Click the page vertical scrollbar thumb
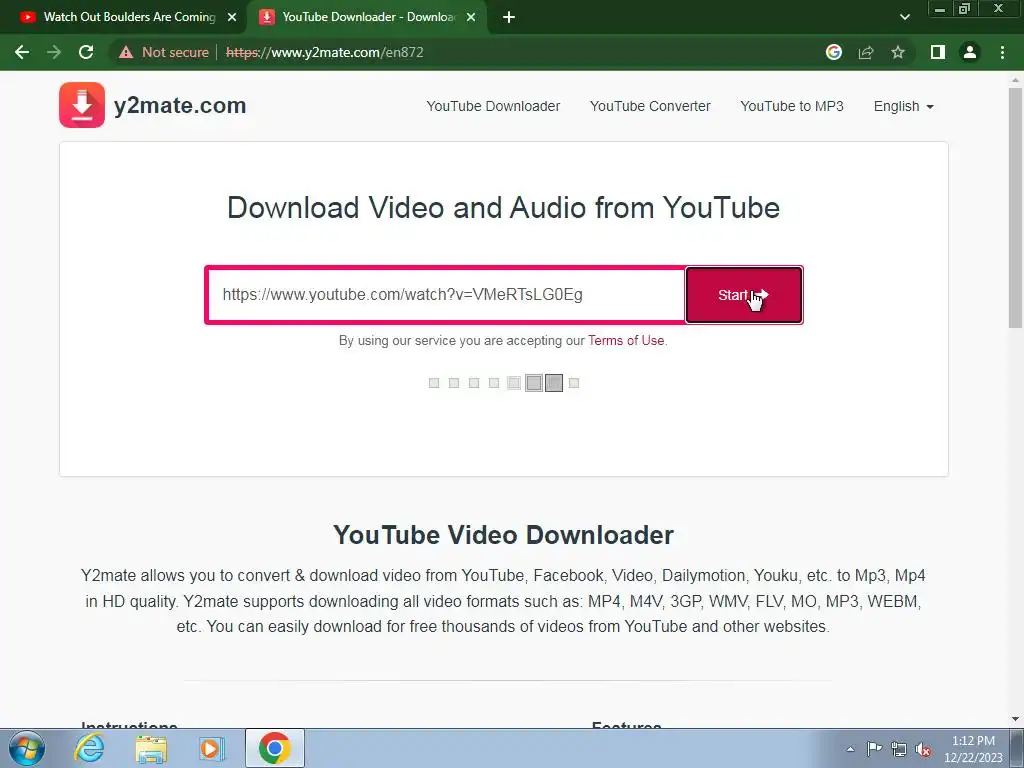 click(1015, 208)
